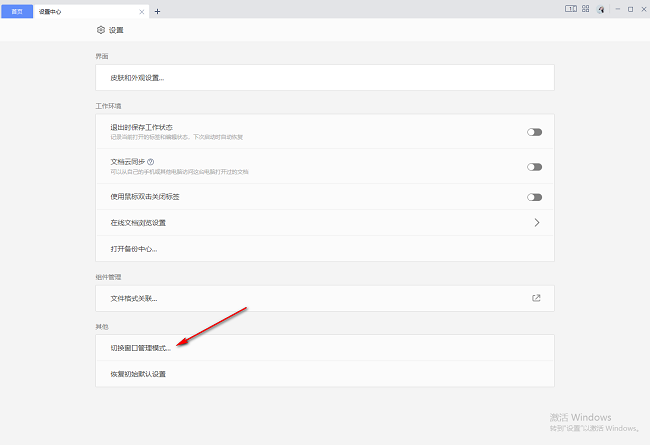Screen dimensions: 650x445
Task: Minimize the window
Action: click(618, 9)
